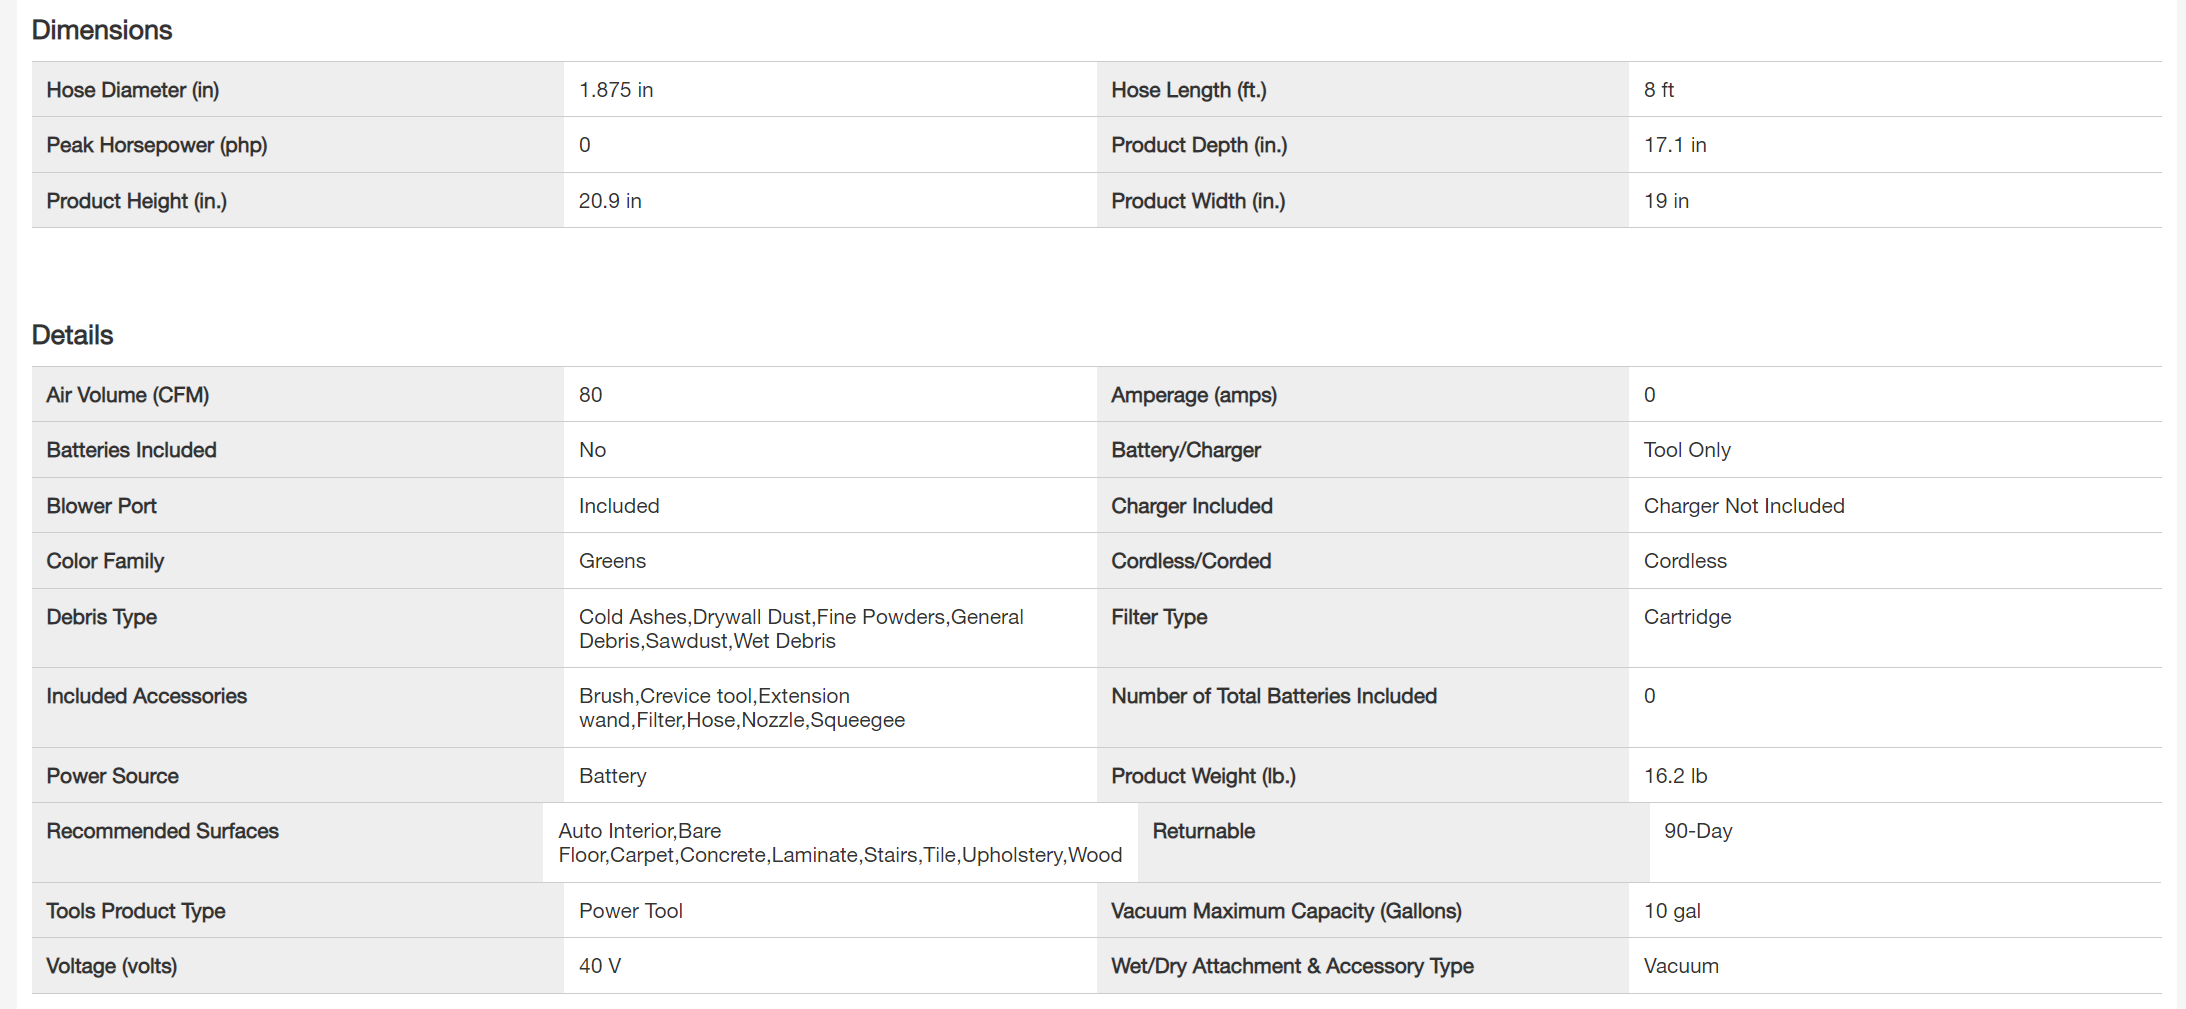Select the Hose Diameter value 1.875 in
Viewport: 2186px width, 1009px height.
tap(616, 90)
